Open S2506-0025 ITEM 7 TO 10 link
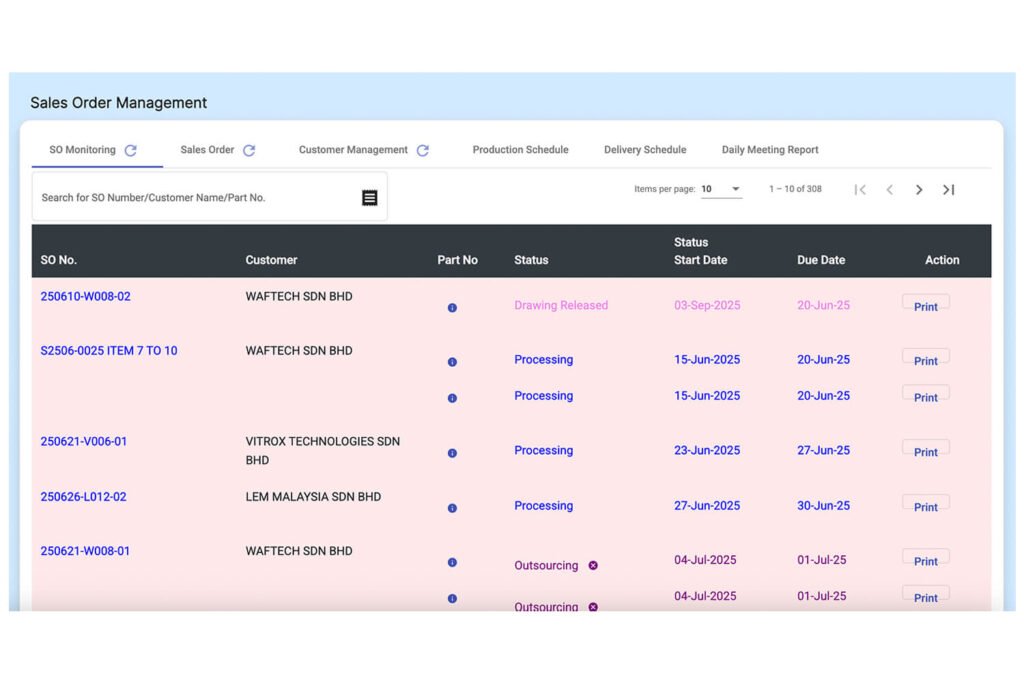1024x683 pixels. [x=109, y=351]
